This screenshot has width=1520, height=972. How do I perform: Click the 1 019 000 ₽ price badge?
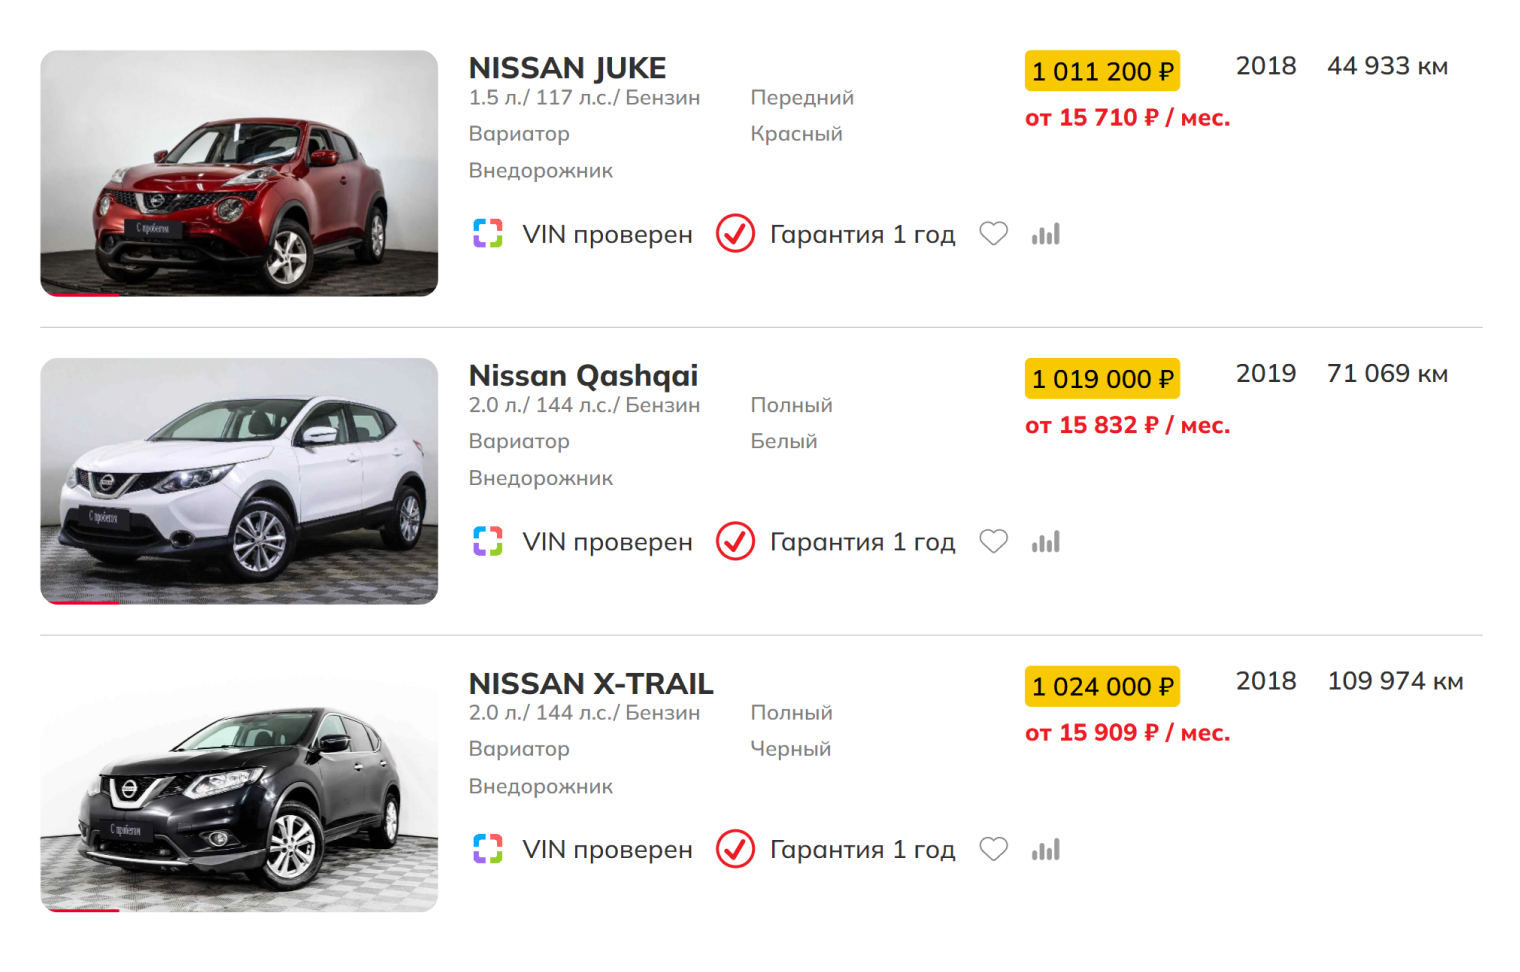point(1102,379)
